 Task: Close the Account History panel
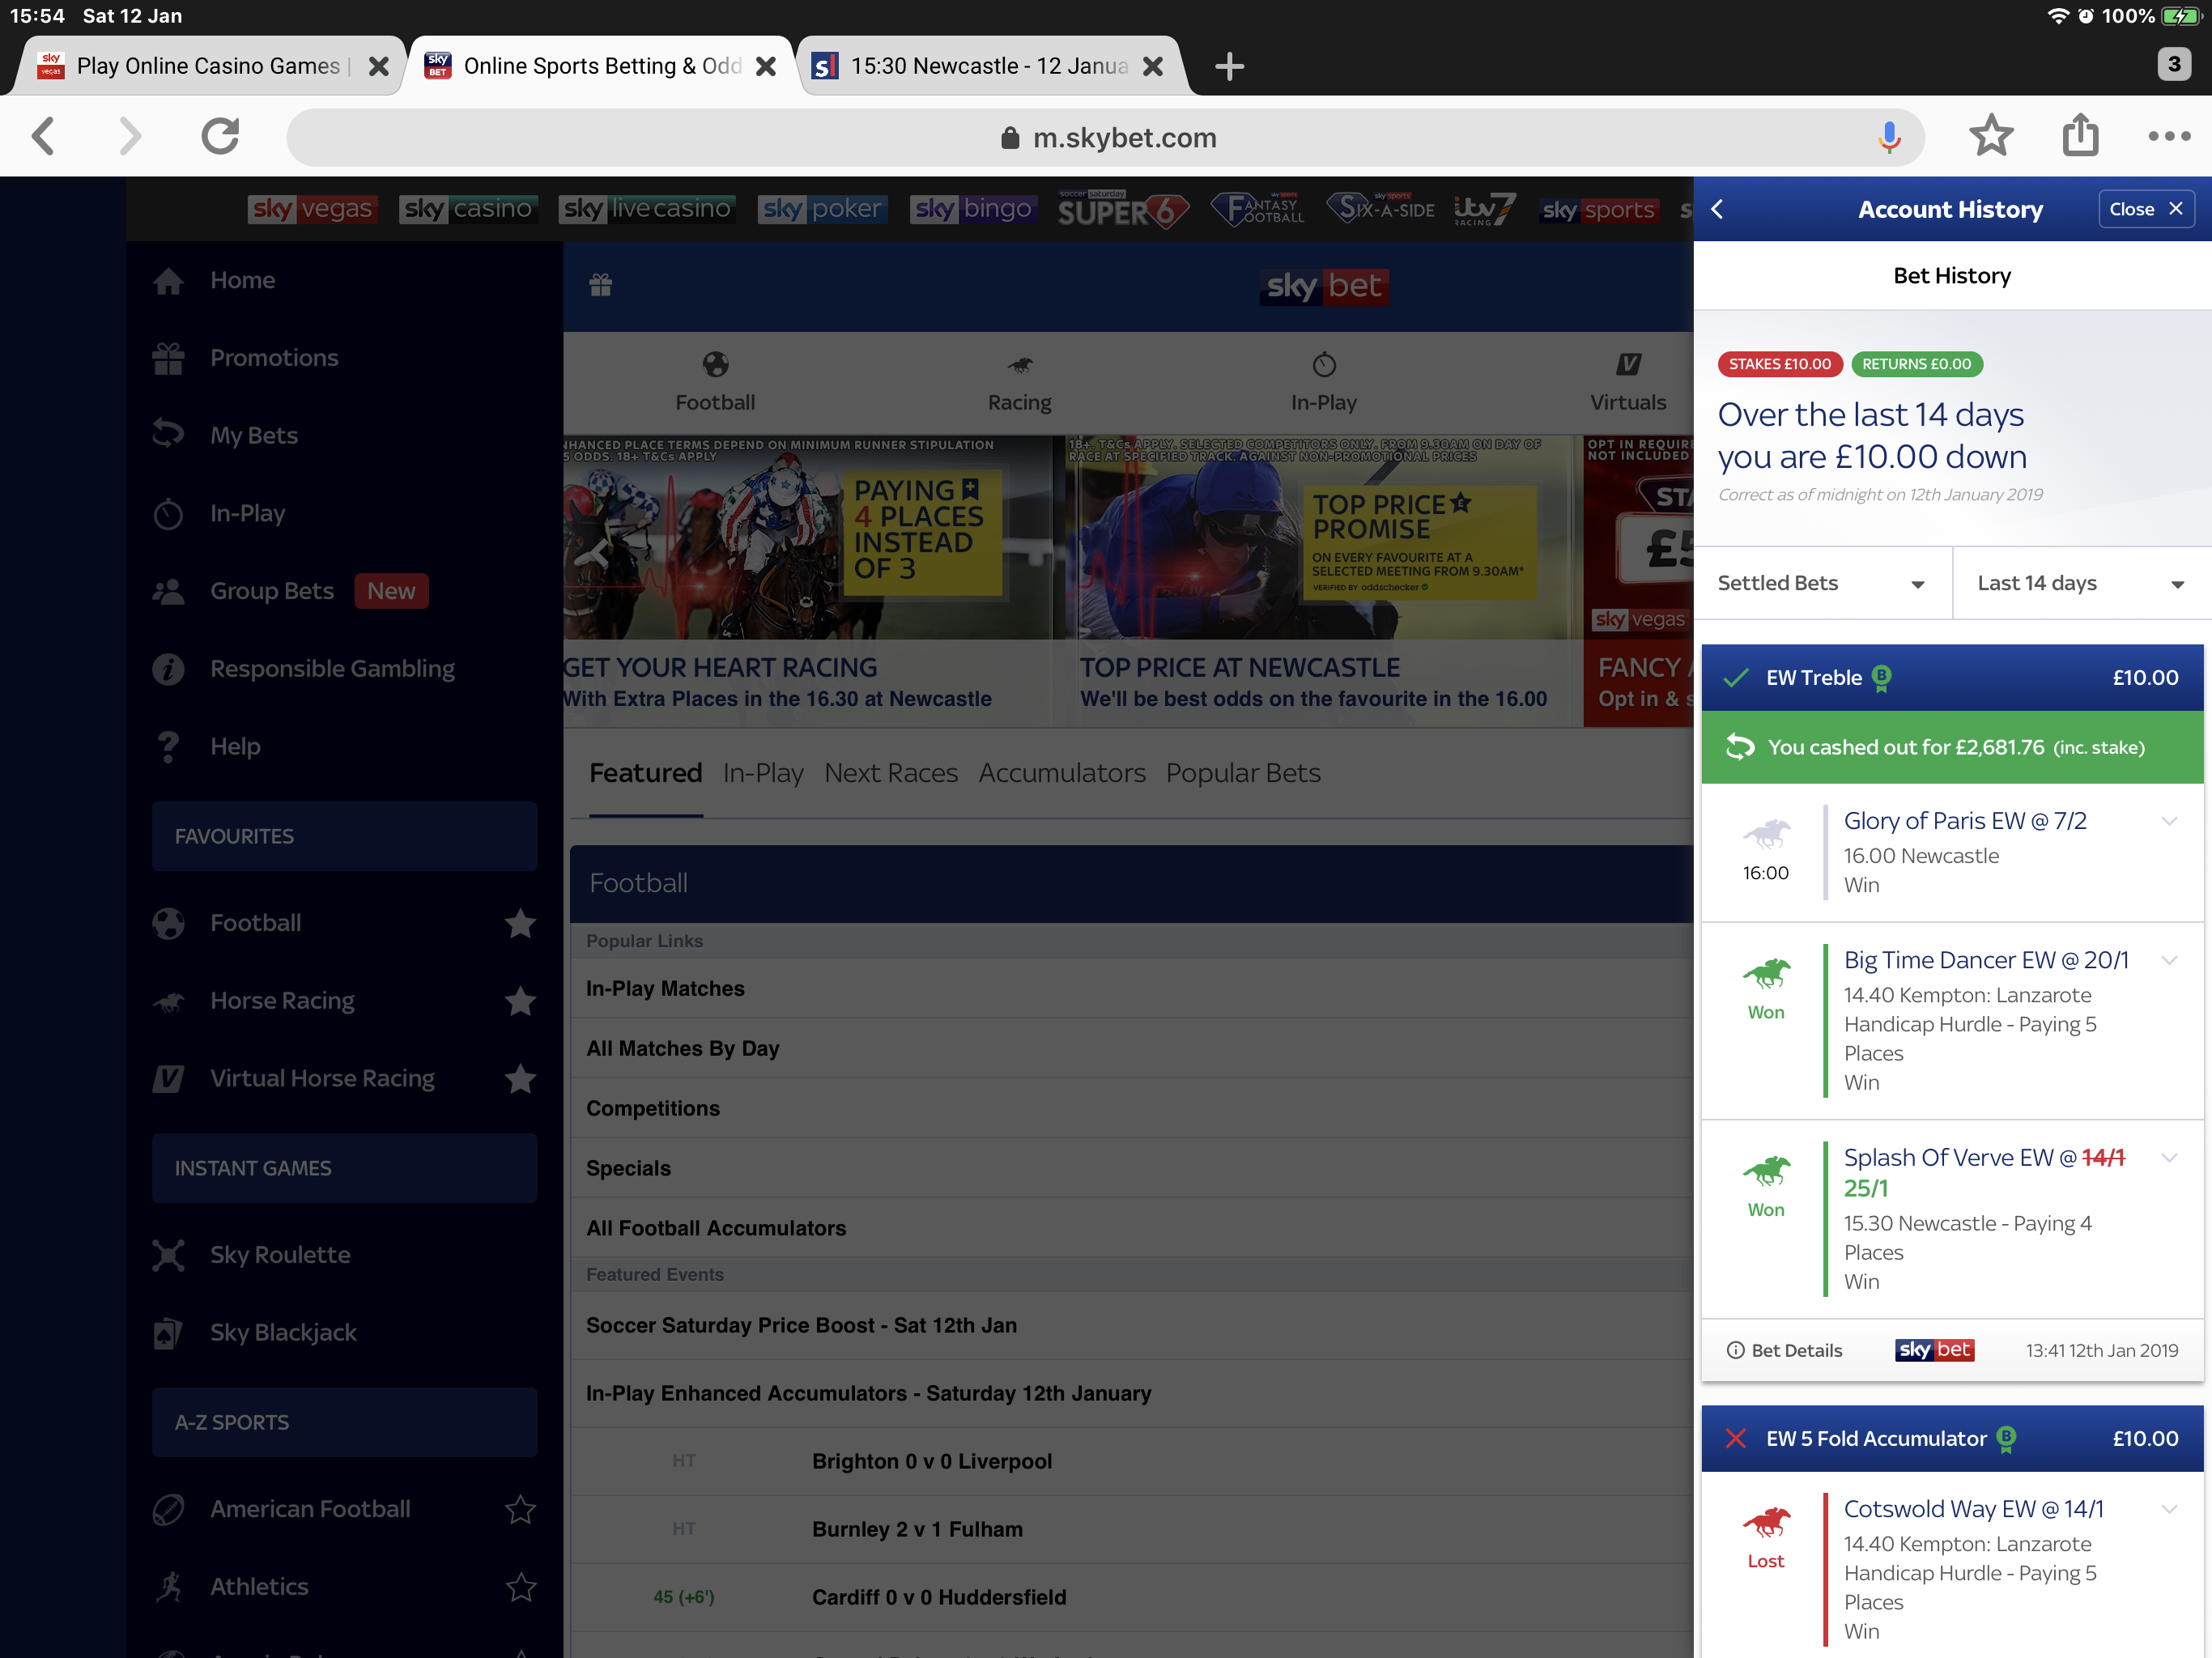point(2145,209)
